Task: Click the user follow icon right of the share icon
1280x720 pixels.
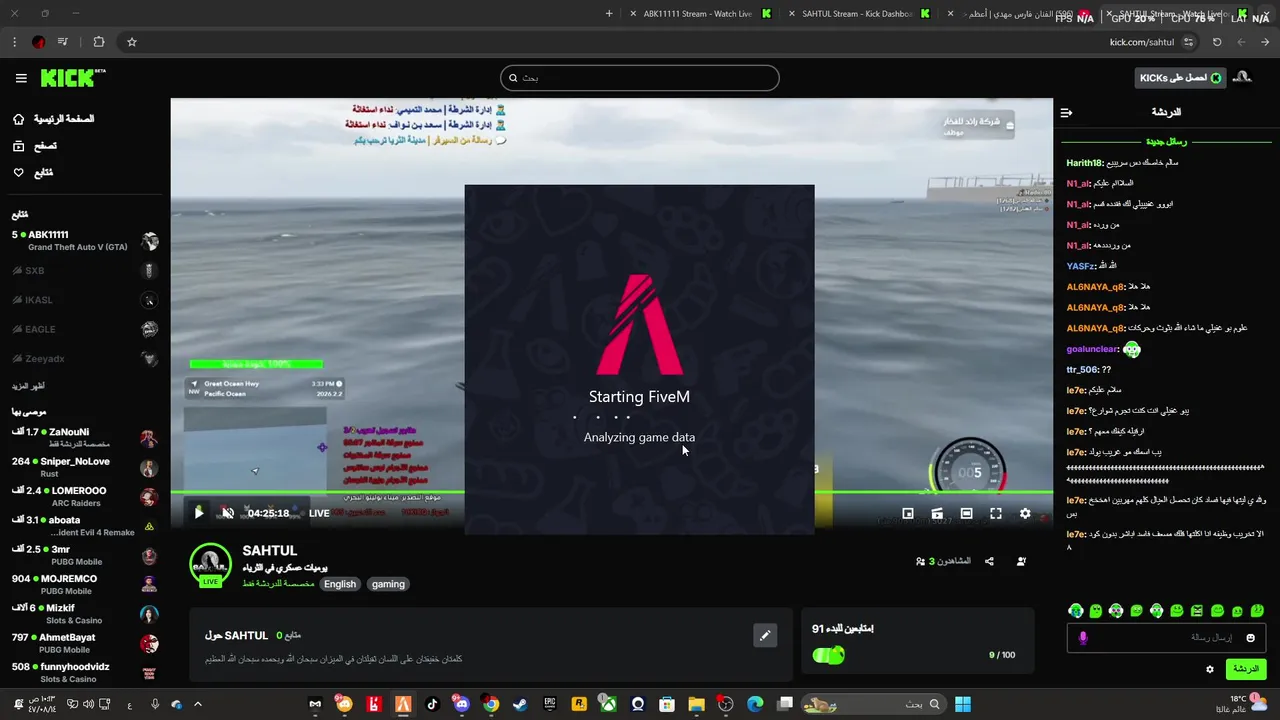Action: coord(1021,561)
